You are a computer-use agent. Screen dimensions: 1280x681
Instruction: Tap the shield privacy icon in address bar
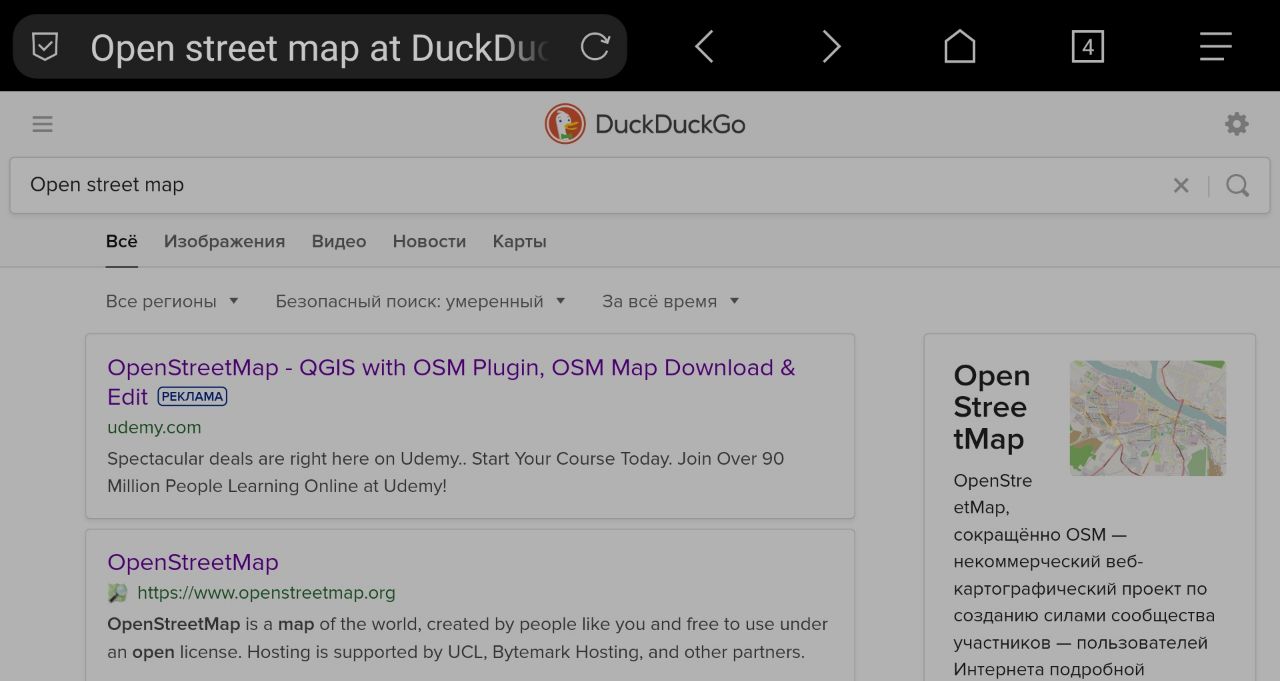45,47
